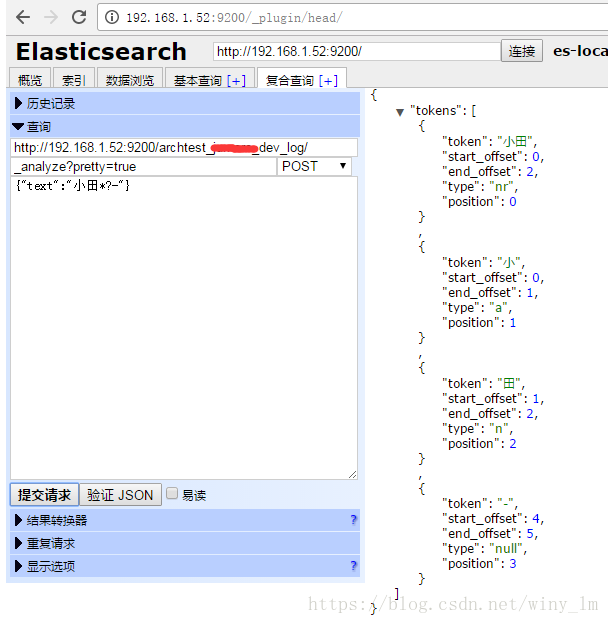Reload the page with the refresh icon
The height and width of the screenshot is (624, 609).
(79, 17)
